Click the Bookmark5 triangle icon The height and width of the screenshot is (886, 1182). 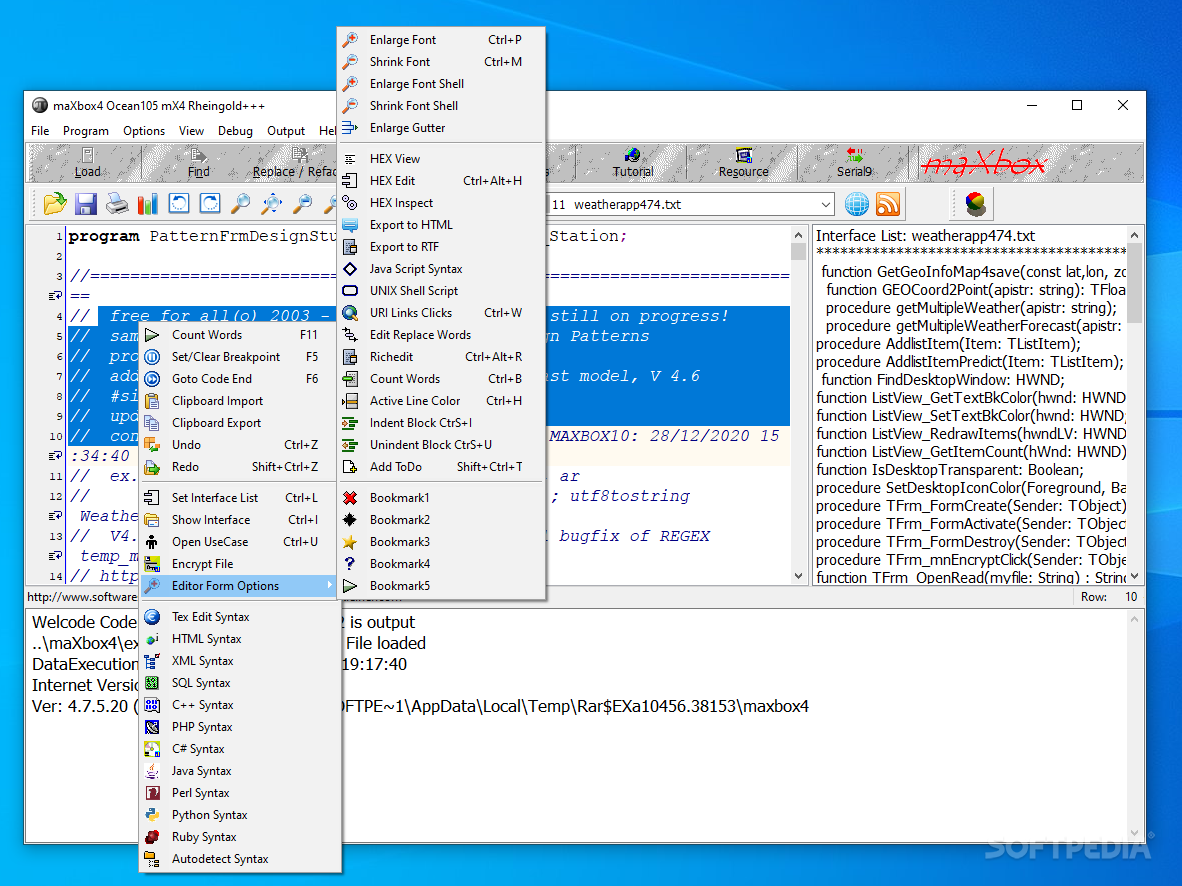[x=350, y=586]
